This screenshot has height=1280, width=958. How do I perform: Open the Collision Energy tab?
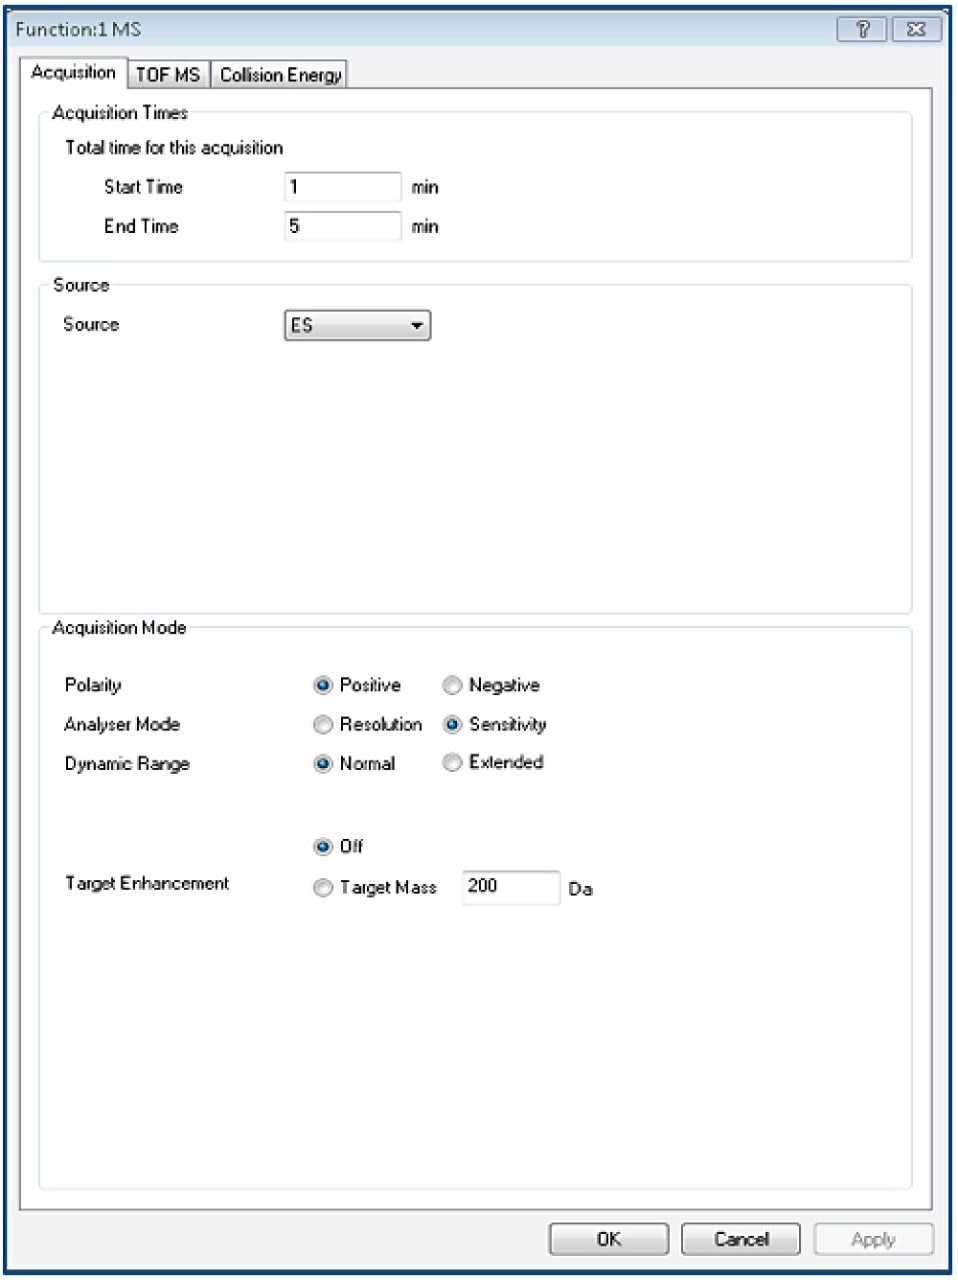click(x=280, y=75)
